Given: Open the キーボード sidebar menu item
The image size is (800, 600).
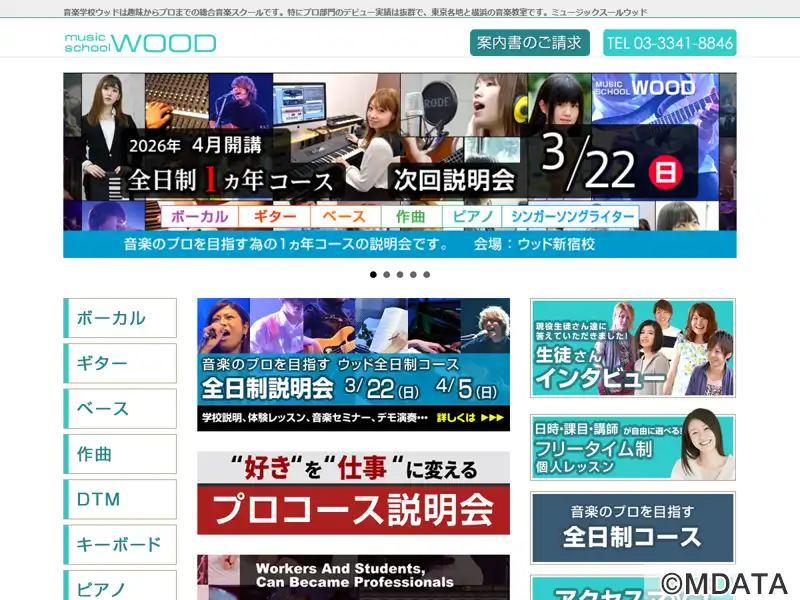Looking at the screenshot, I should 120,544.
